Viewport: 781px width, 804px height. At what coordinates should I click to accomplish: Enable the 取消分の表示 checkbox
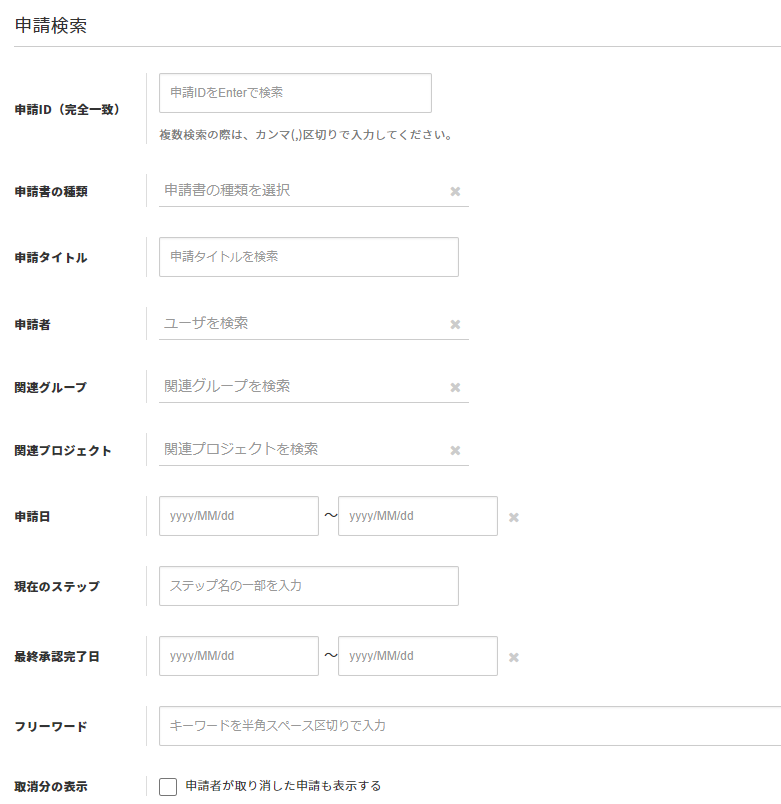coord(168,787)
